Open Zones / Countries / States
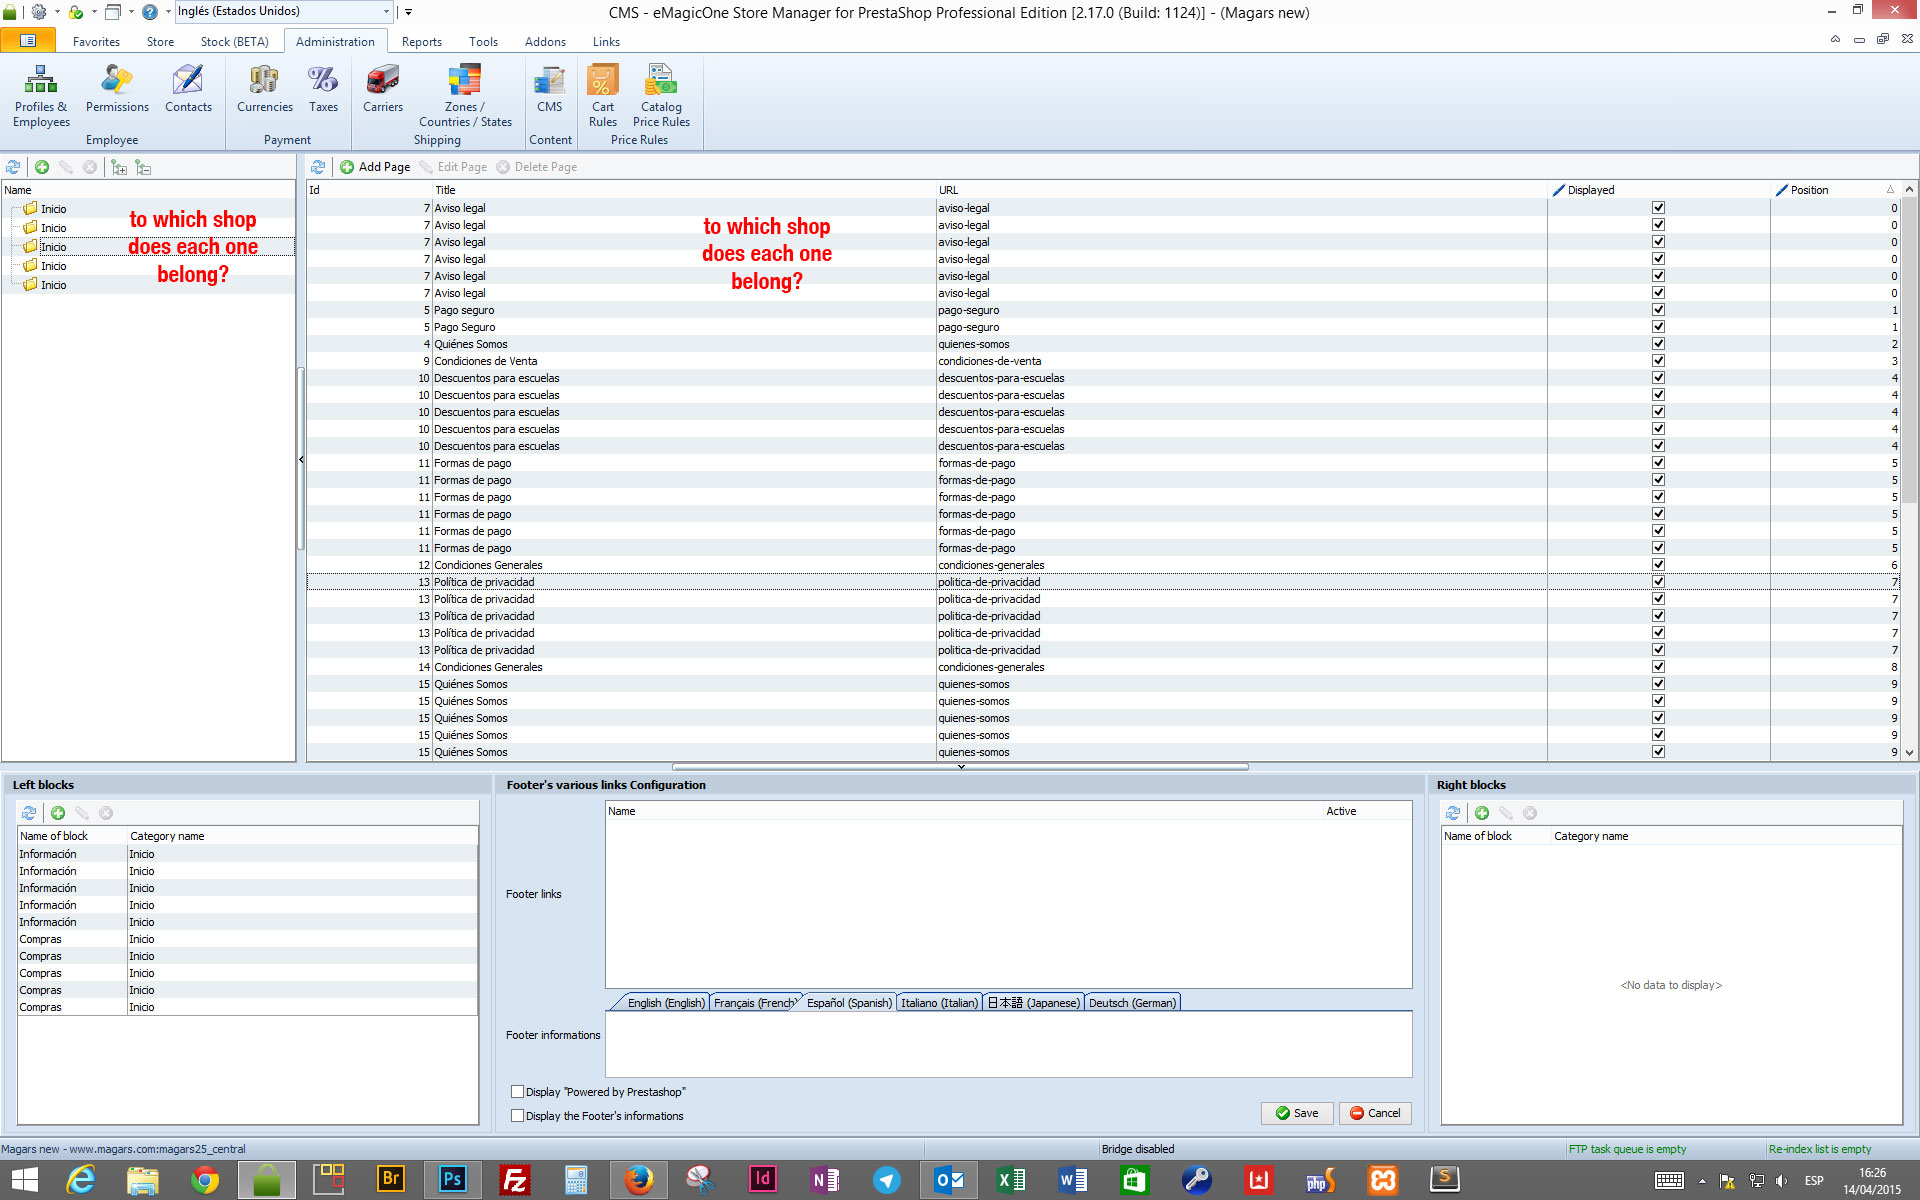 coord(465,96)
